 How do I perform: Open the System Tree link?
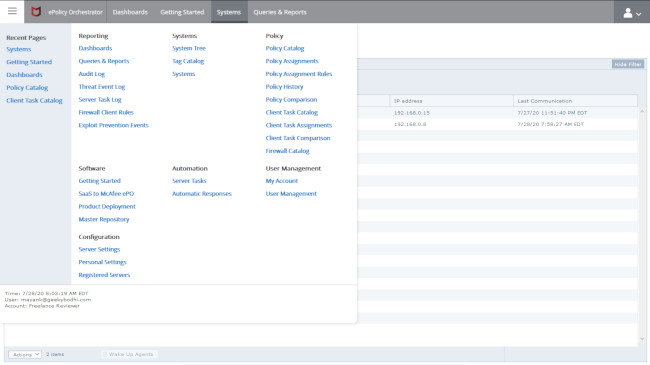[189, 48]
